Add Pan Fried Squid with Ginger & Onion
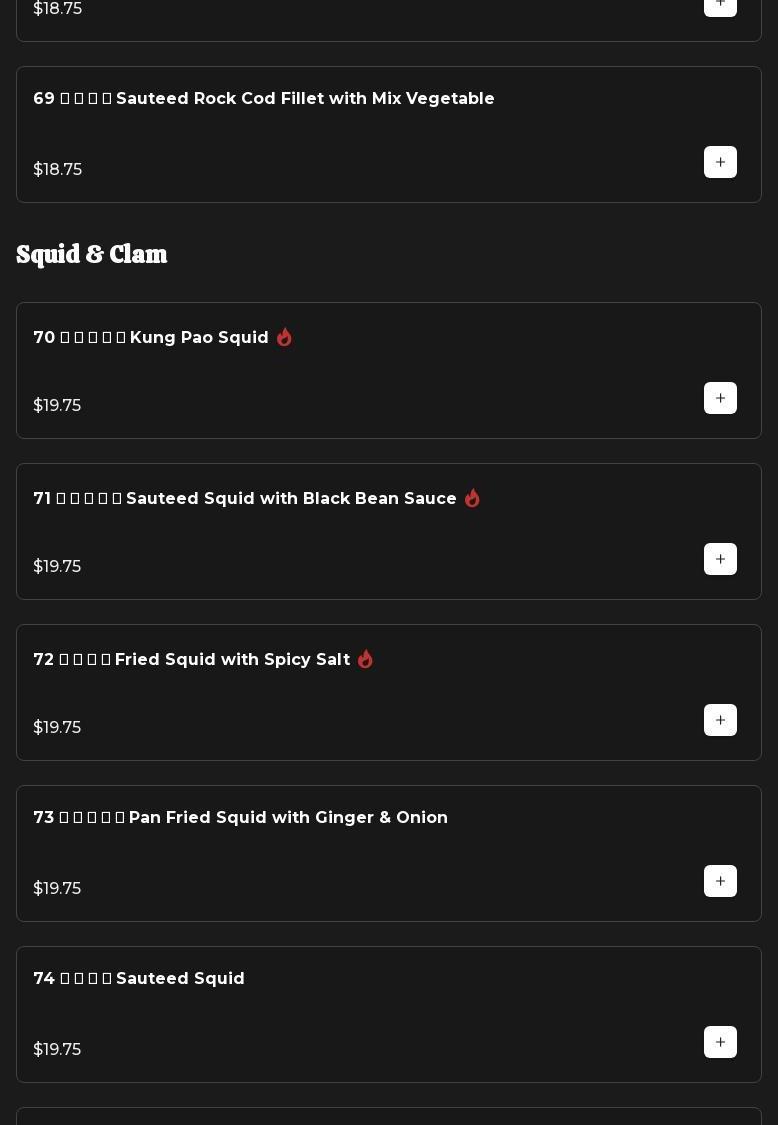 pyautogui.click(x=720, y=881)
